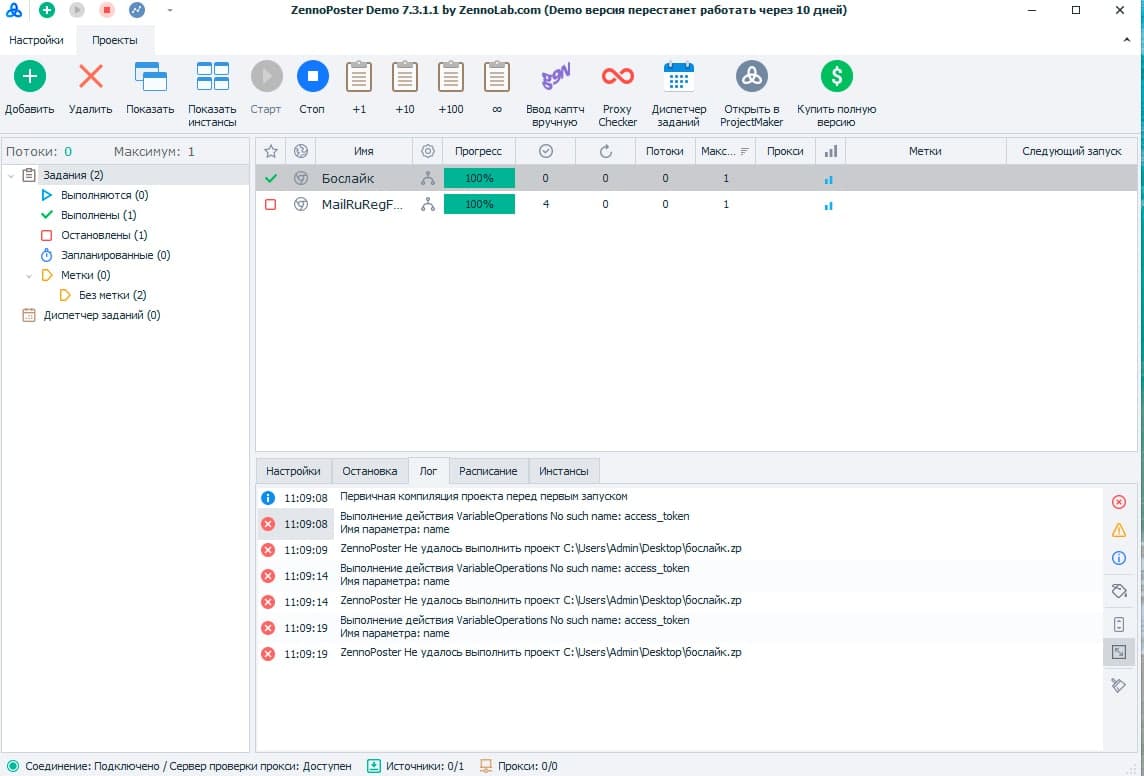Click the +10 clipboard icon

(x=404, y=76)
